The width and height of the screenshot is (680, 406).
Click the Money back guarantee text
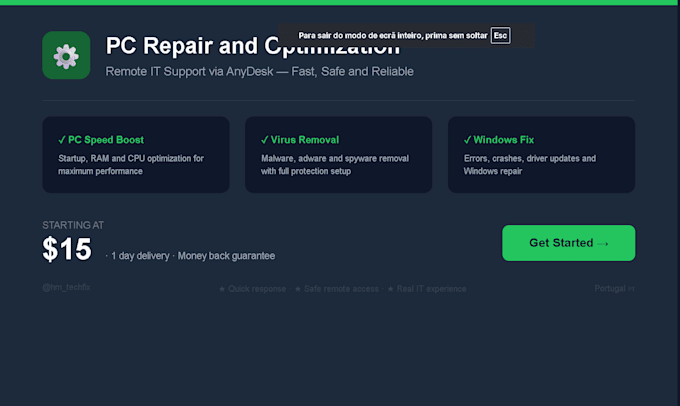[x=226, y=256]
